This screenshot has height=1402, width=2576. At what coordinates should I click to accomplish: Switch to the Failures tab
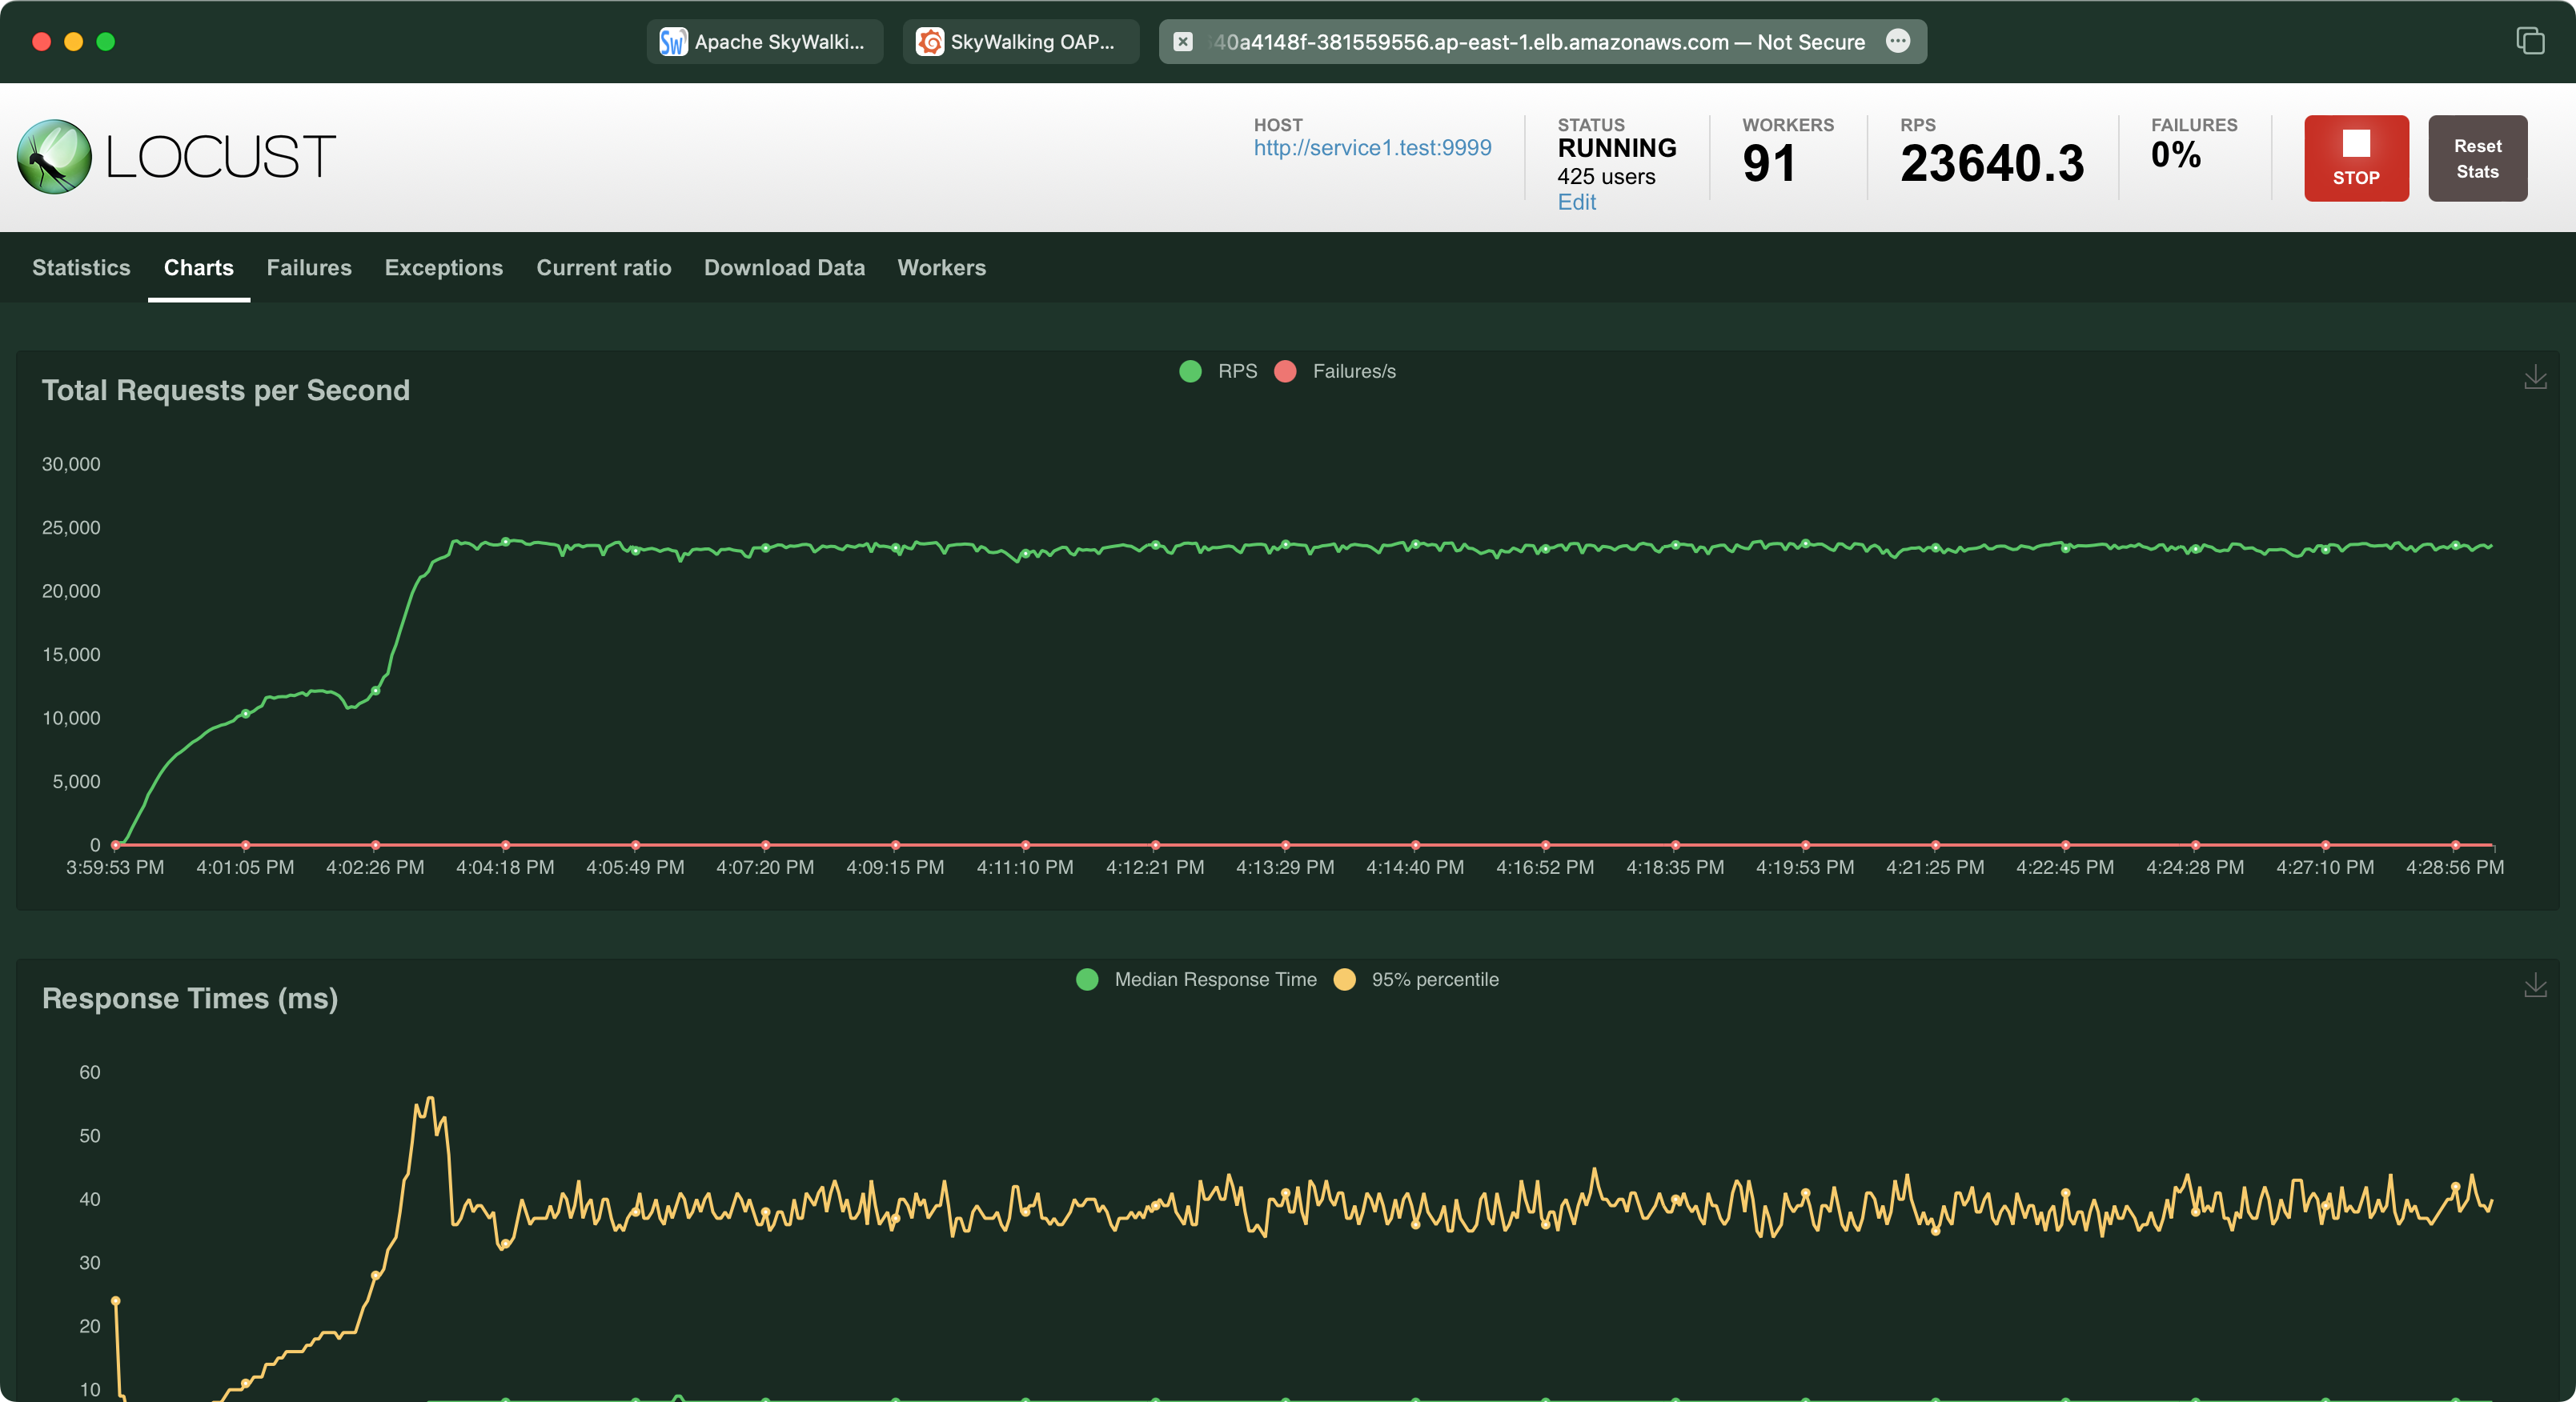click(309, 267)
